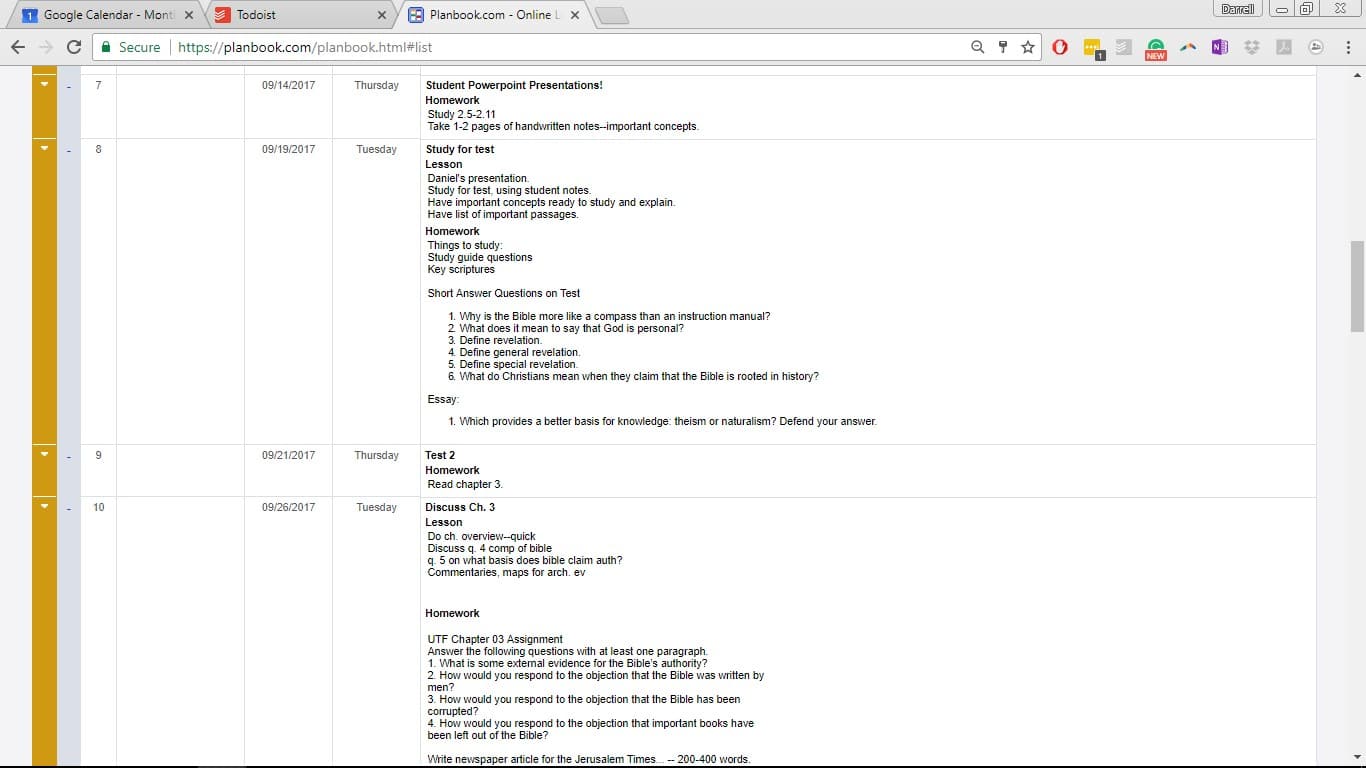
Task: Collapse lesson 10 using its minus sign
Action: (69, 509)
